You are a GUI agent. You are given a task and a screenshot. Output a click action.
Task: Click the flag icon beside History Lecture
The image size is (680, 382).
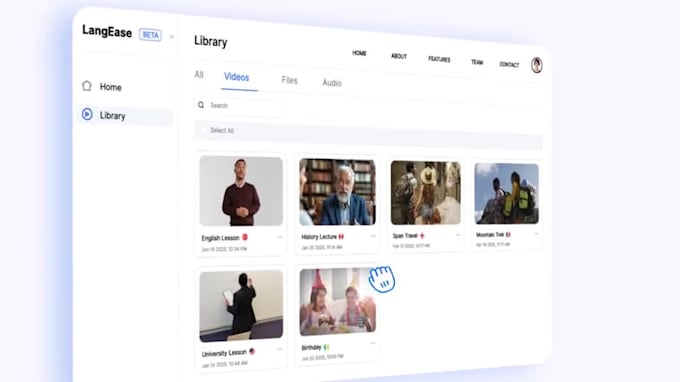click(x=341, y=236)
